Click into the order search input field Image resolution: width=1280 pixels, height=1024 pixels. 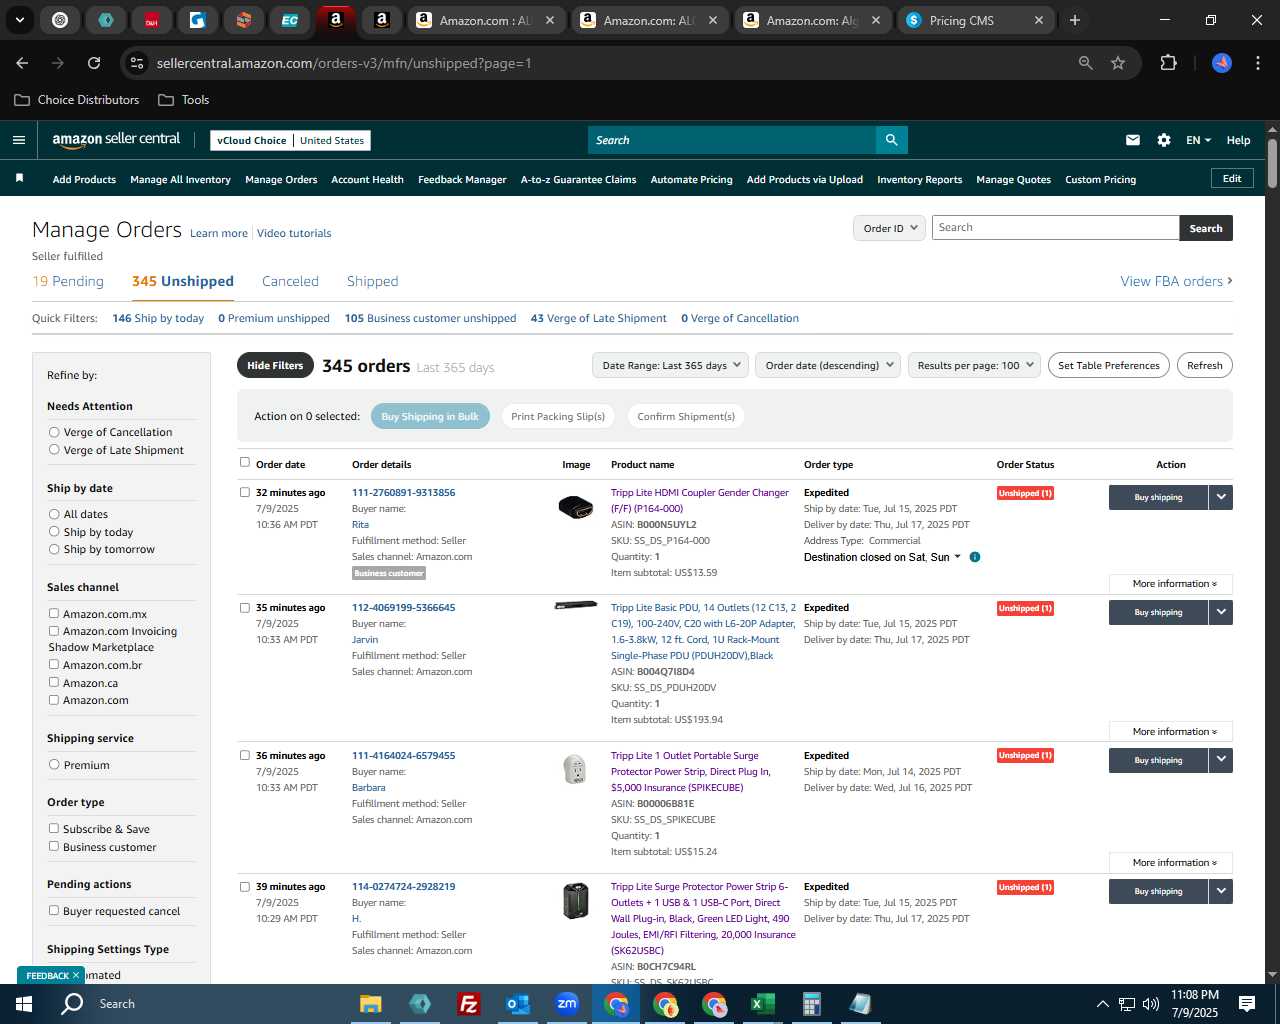tap(1055, 227)
